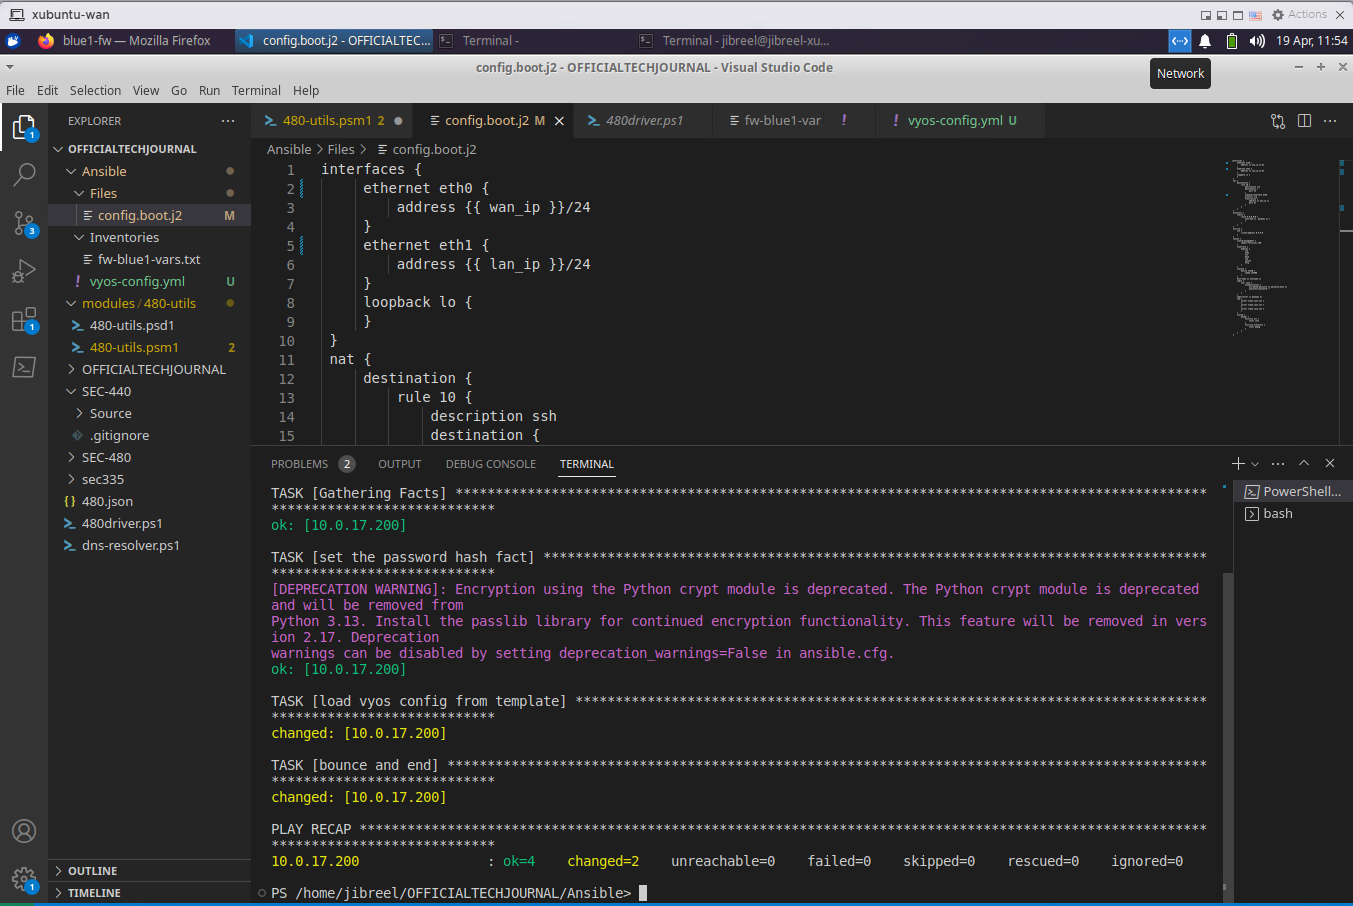The image size is (1353, 906).
Task: Open the Source Control view
Action: point(24,222)
